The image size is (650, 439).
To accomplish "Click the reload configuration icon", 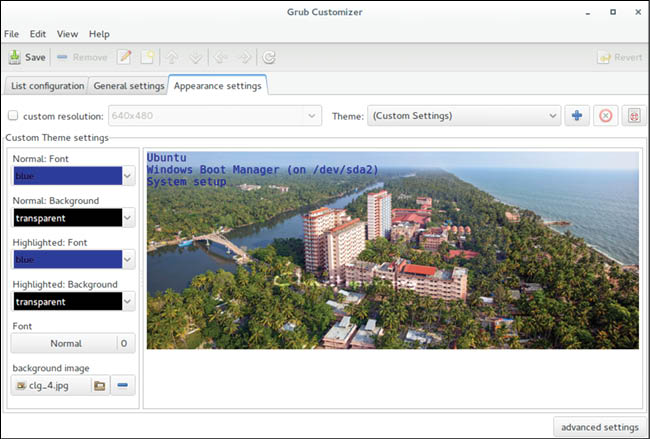I will [x=269, y=58].
